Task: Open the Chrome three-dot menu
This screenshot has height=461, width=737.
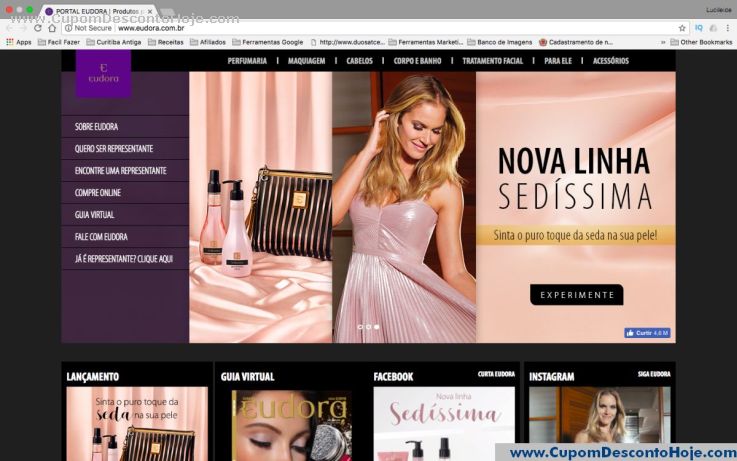Action: click(x=728, y=28)
